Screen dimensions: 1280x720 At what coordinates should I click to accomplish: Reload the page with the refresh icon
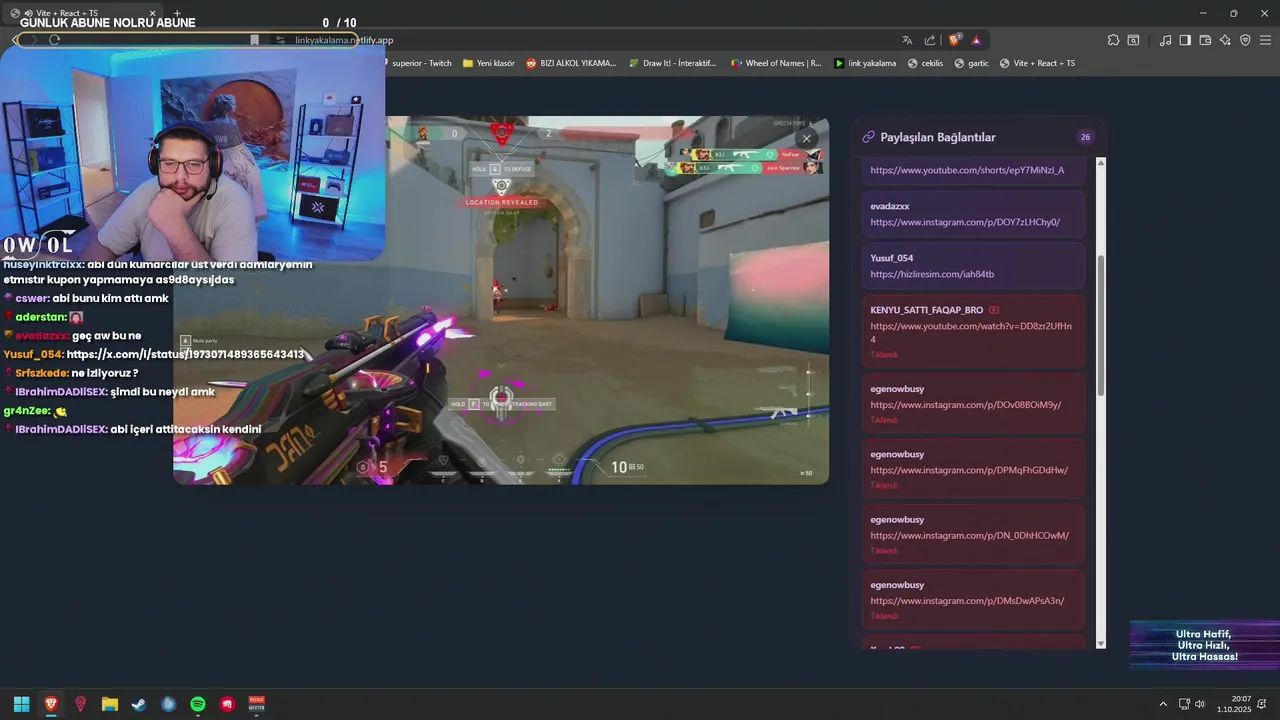pos(54,40)
